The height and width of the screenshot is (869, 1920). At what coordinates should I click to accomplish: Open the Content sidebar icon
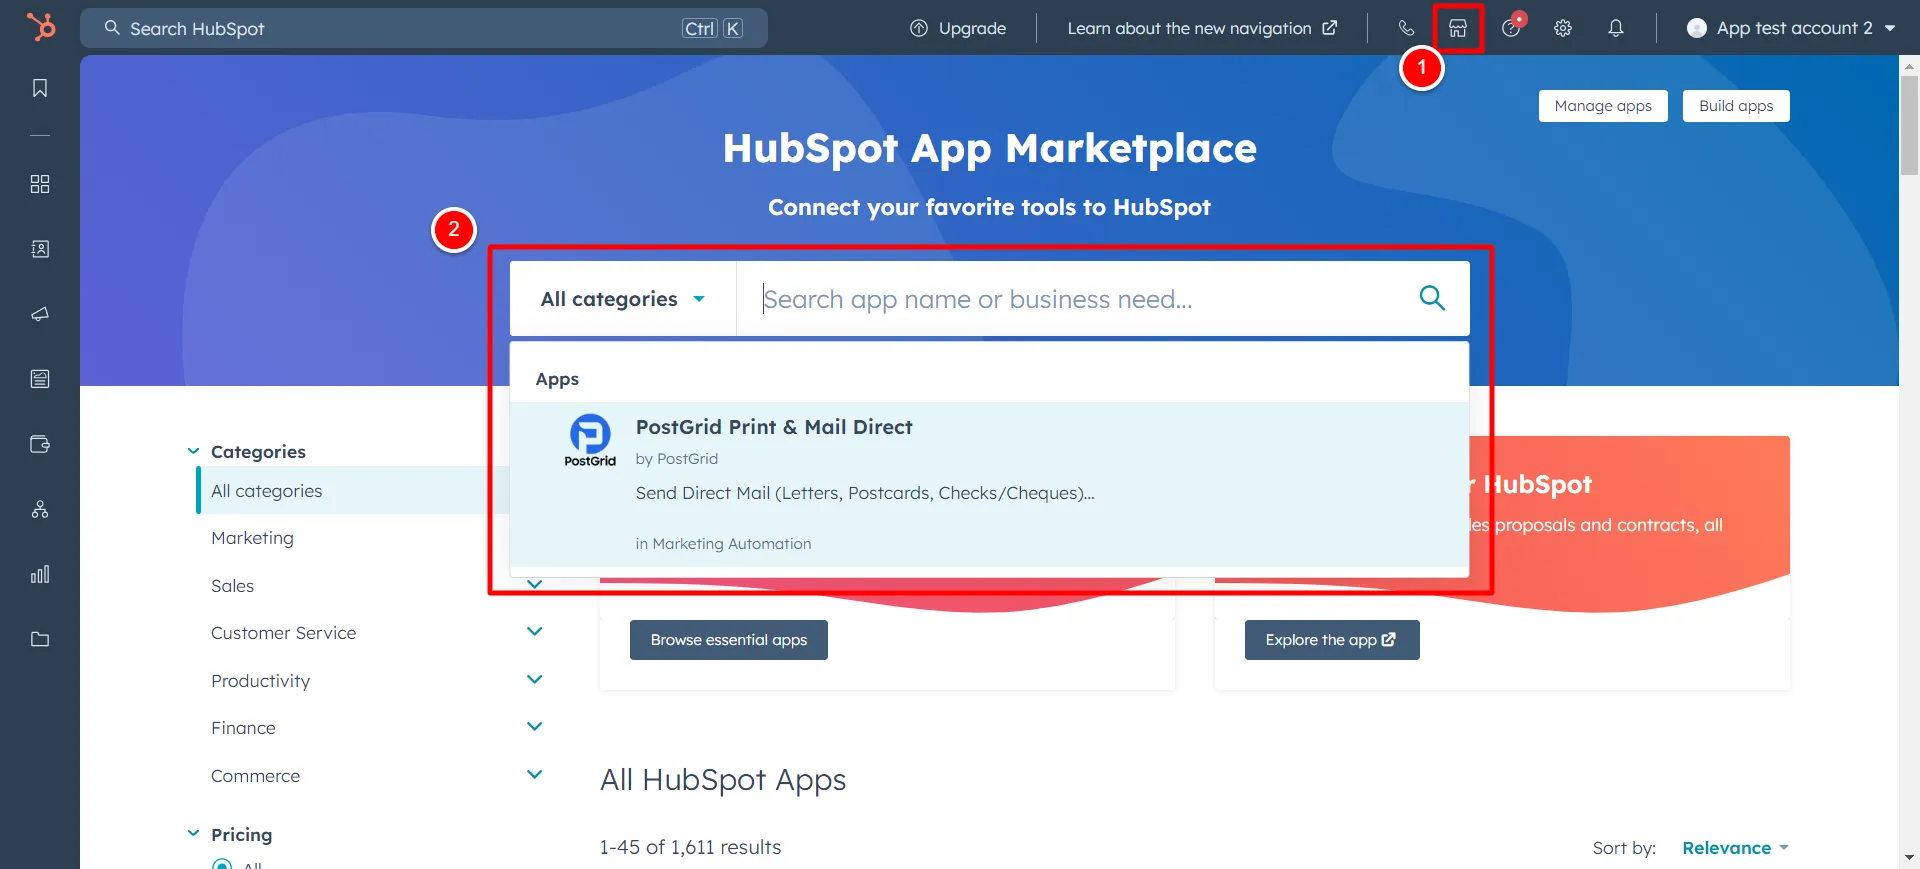(40, 379)
